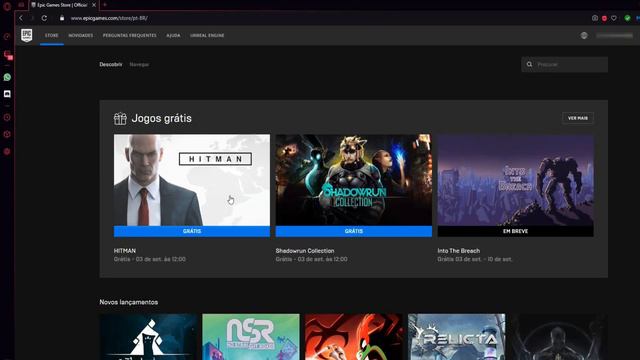Click the snapshot camera icon in address bar
This screenshot has height=360, width=640.
coord(595,18)
